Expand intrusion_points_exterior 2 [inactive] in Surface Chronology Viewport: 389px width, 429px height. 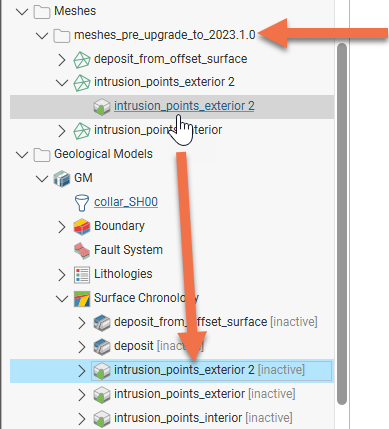[x=82, y=371]
